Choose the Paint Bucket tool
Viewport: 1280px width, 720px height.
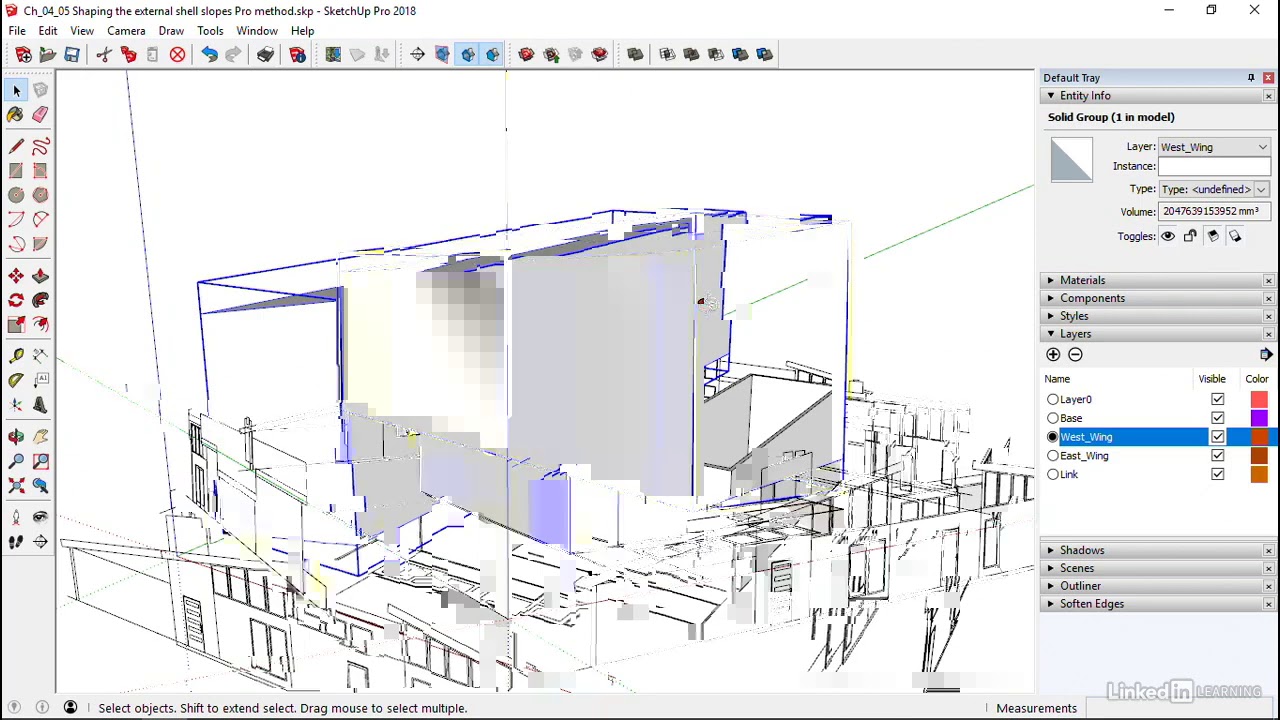click(16, 115)
